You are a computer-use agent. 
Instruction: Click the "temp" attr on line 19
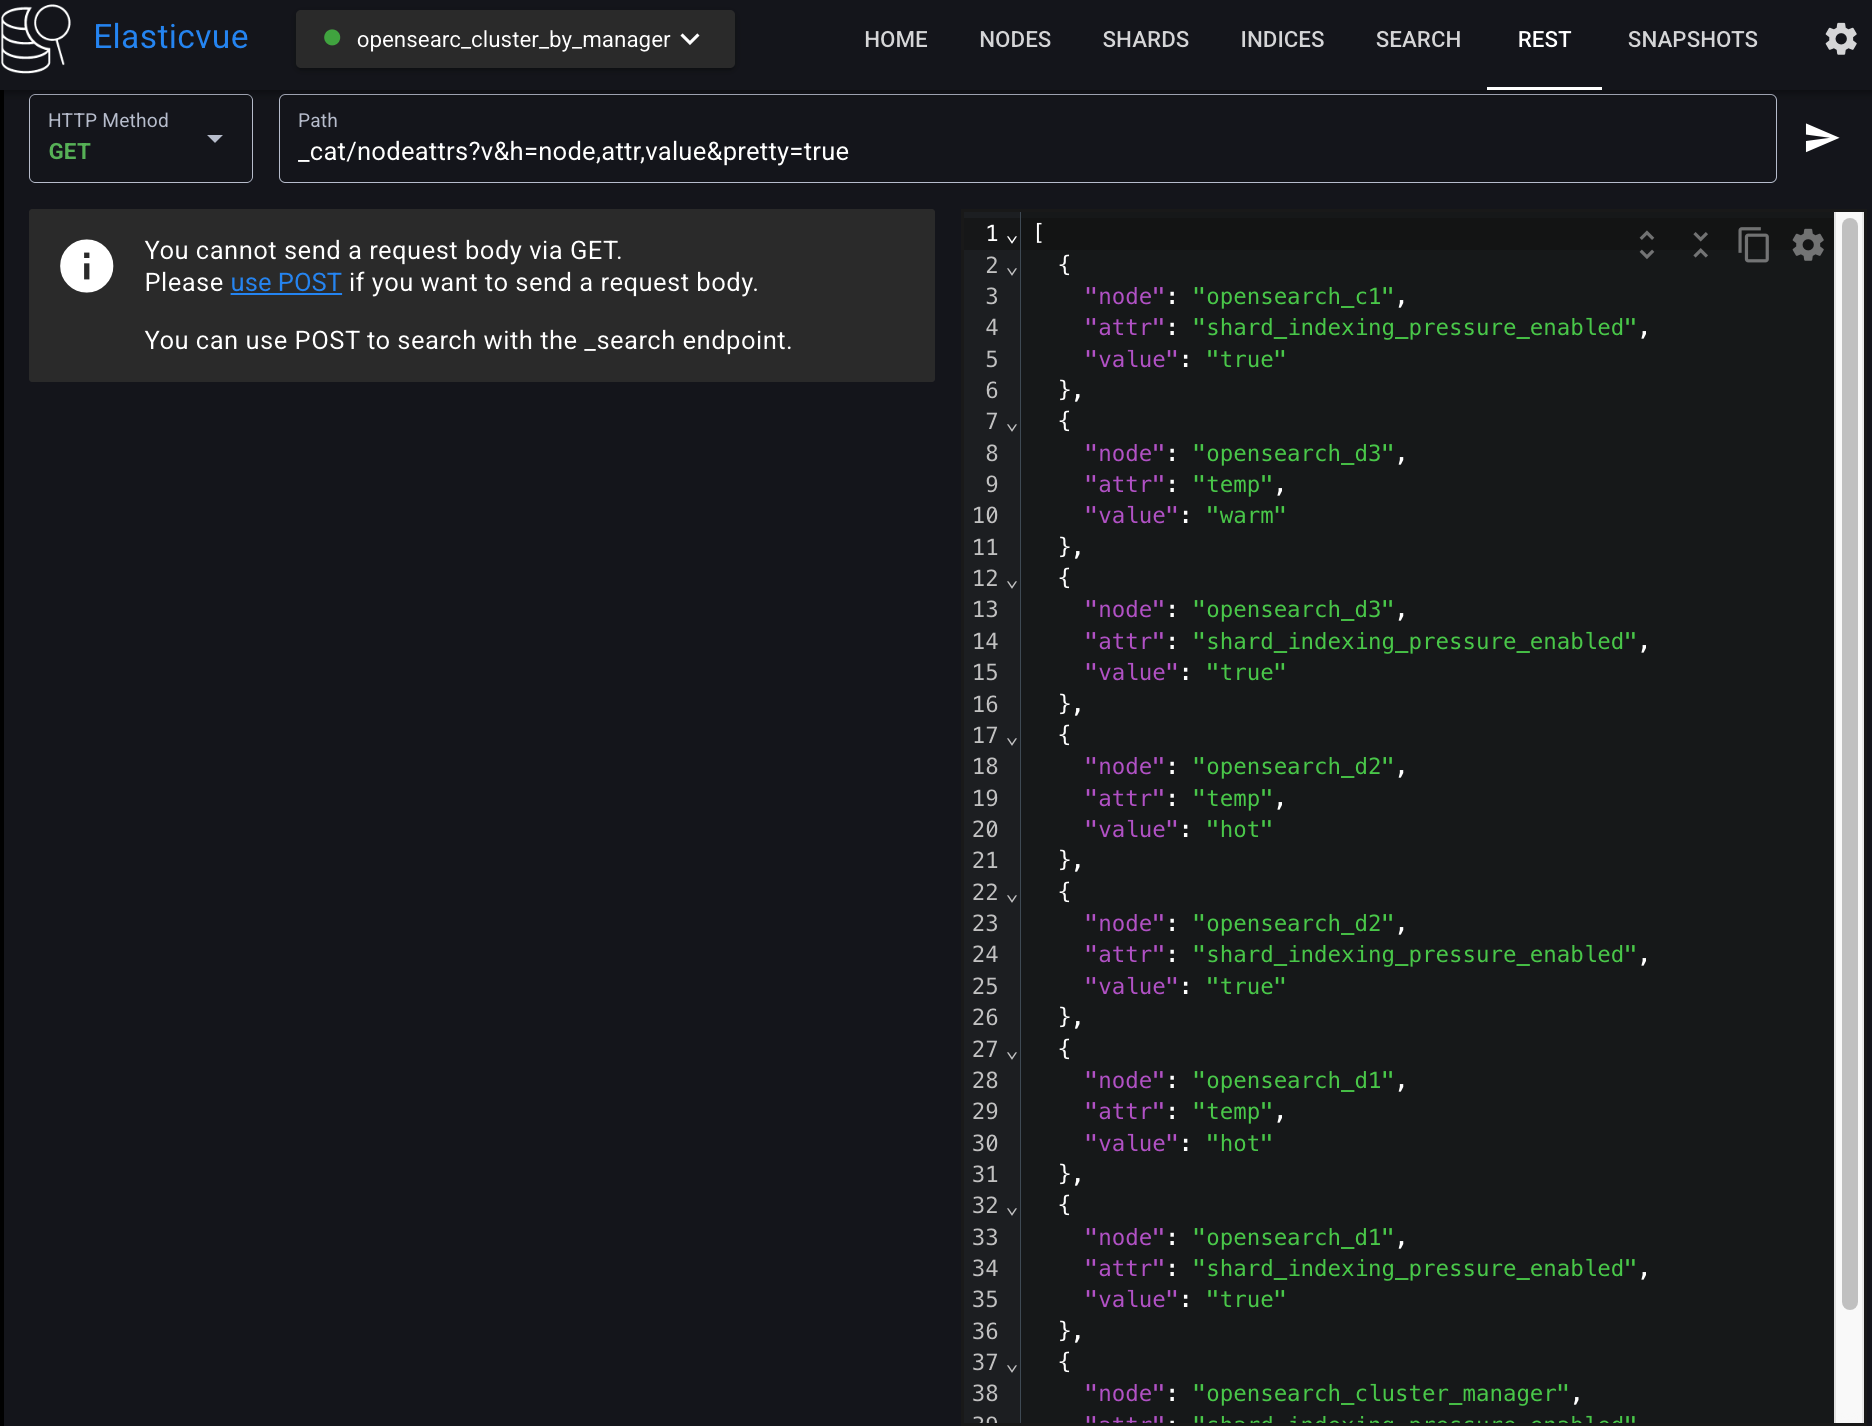tap(1232, 799)
